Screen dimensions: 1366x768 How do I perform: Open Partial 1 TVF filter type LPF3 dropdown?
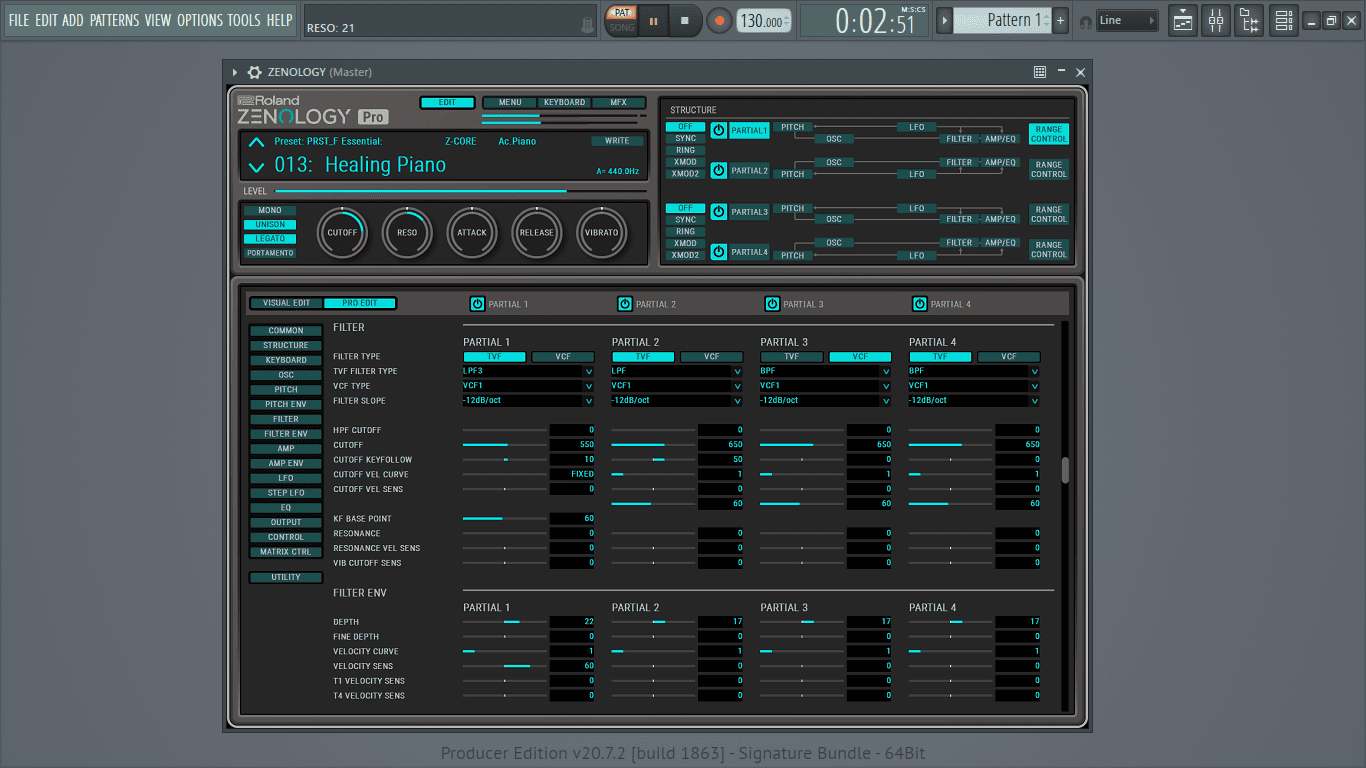tap(528, 371)
